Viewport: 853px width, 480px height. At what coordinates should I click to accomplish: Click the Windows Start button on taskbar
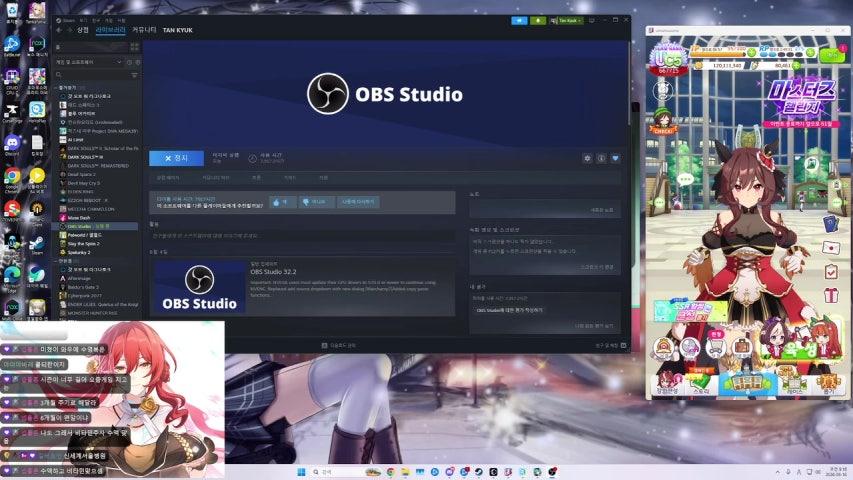(x=301, y=472)
